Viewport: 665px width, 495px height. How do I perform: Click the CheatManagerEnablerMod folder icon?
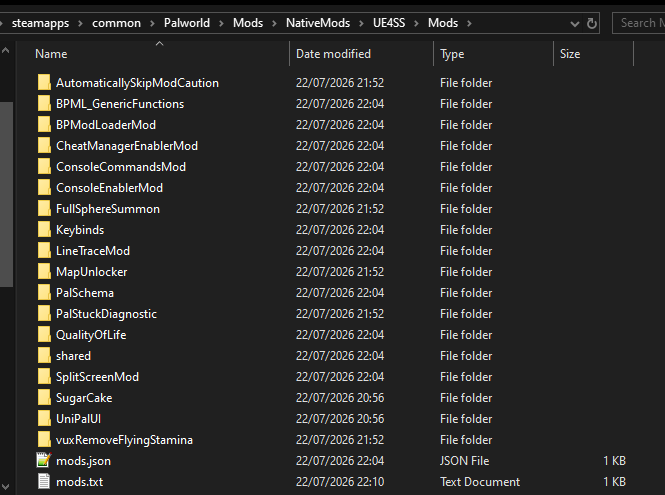(44, 145)
